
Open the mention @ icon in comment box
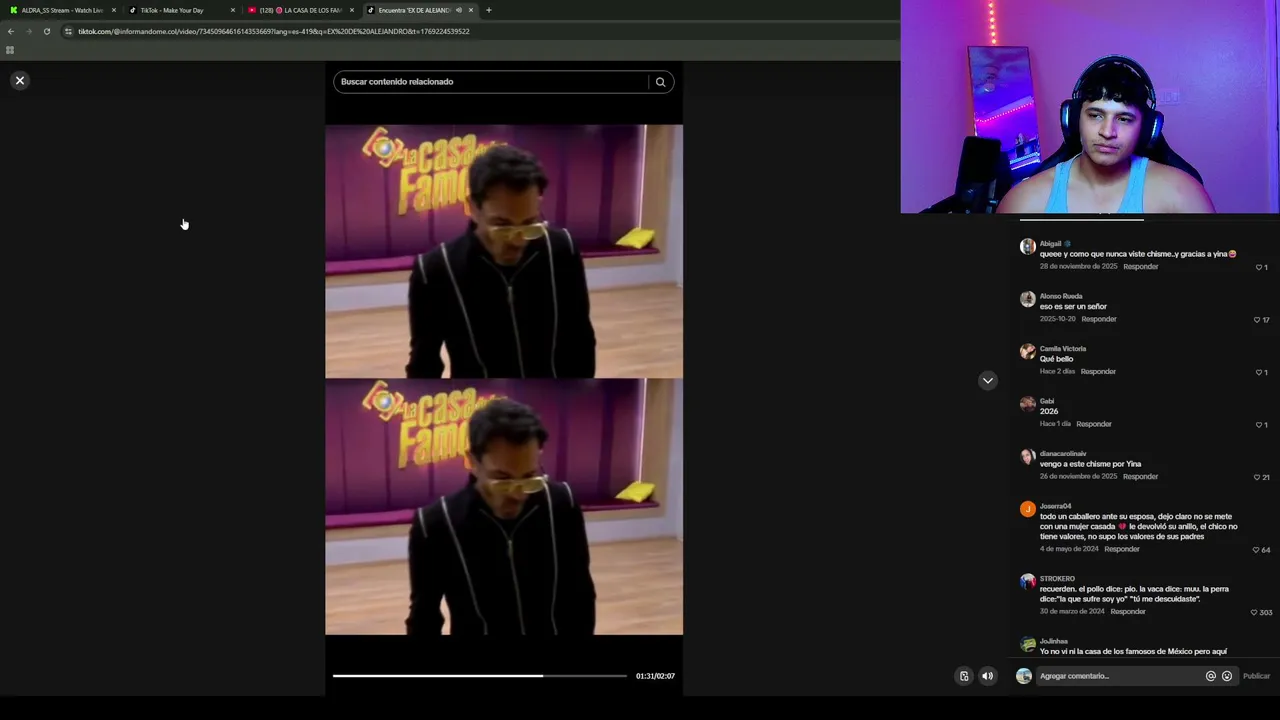(1210, 676)
